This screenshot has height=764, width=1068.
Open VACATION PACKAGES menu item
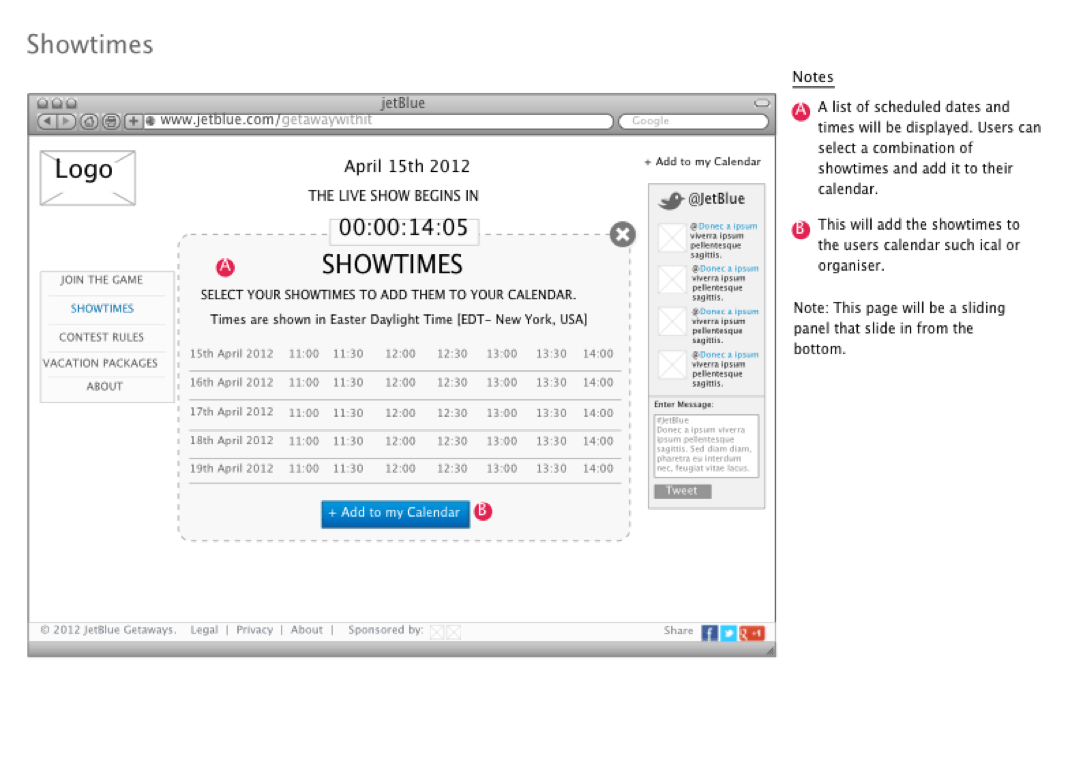click(100, 363)
